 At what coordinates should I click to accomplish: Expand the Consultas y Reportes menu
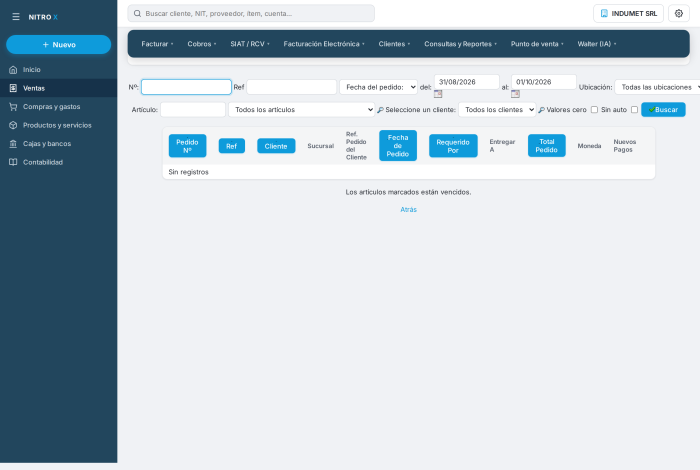(x=460, y=44)
